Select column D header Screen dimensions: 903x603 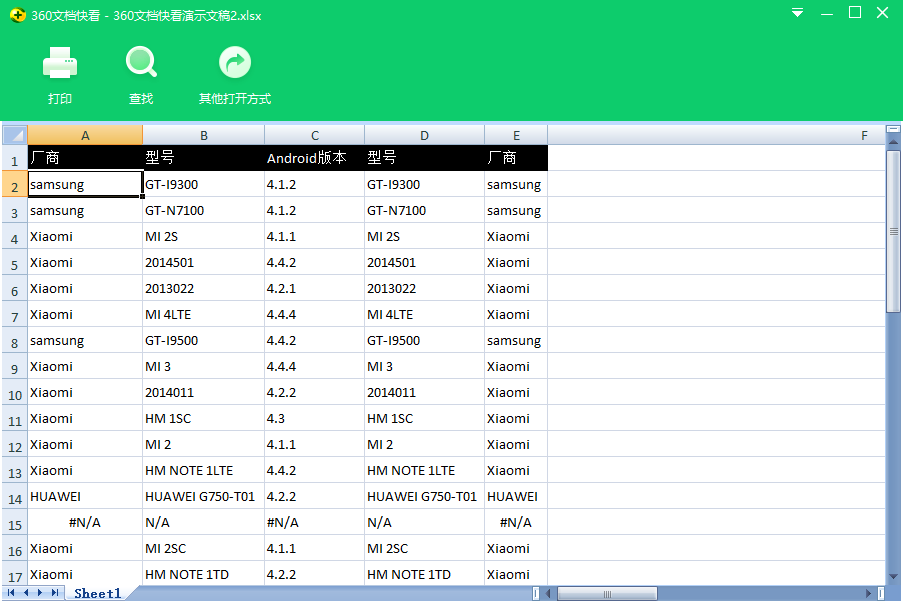tap(424, 135)
